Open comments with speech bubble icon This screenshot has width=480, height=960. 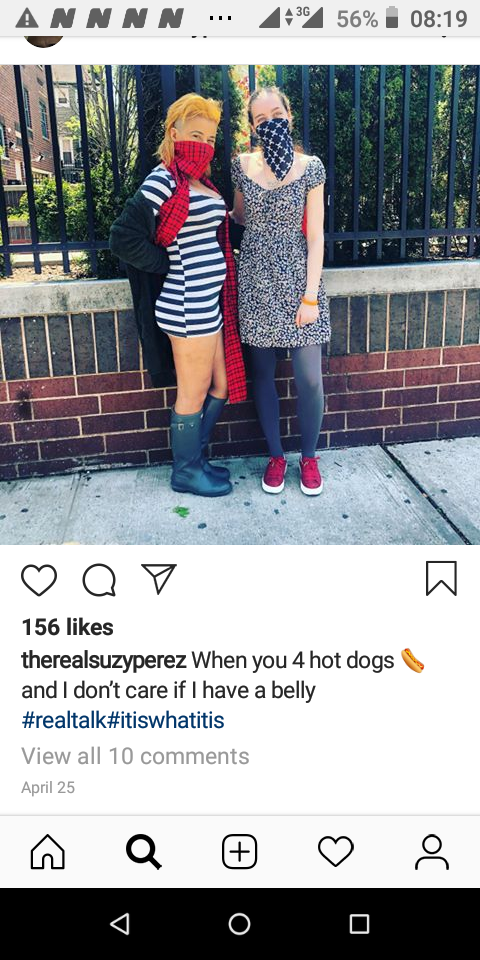point(99,579)
